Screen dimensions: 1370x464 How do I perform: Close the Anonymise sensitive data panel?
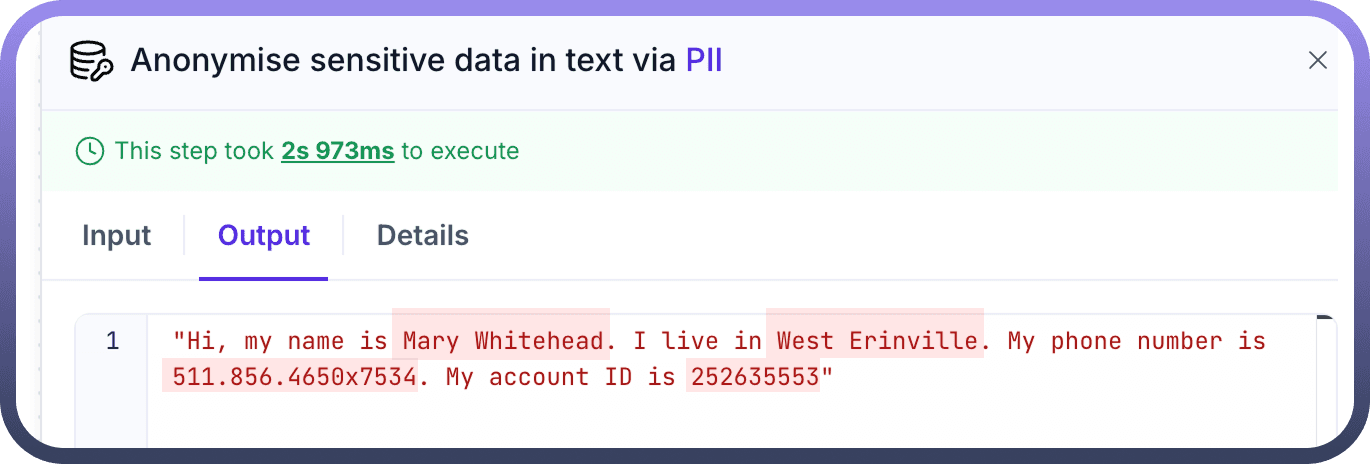[x=1317, y=61]
